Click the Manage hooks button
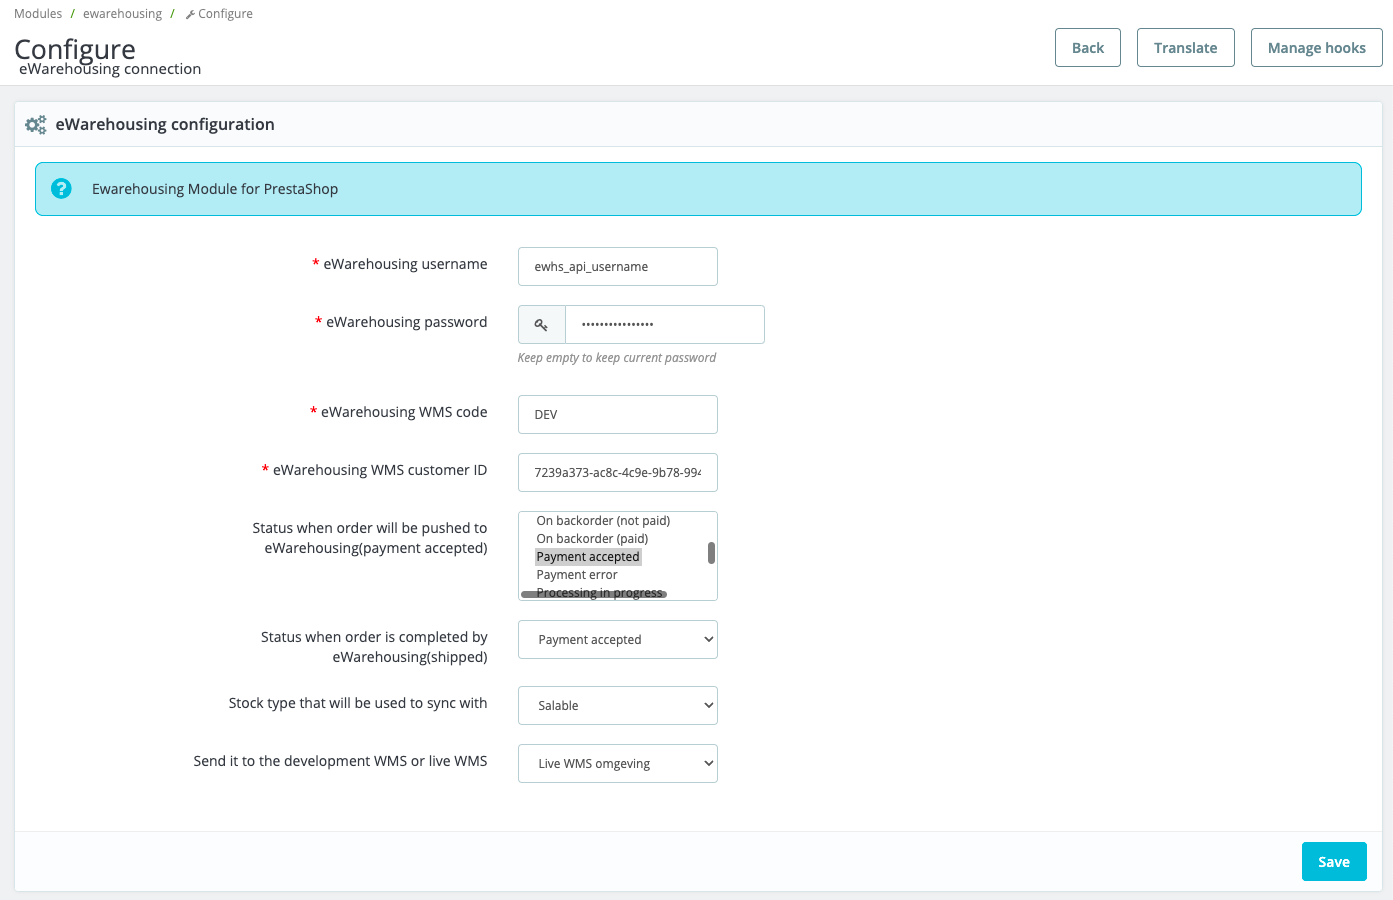Image resolution: width=1393 pixels, height=900 pixels. [1316, 47]
